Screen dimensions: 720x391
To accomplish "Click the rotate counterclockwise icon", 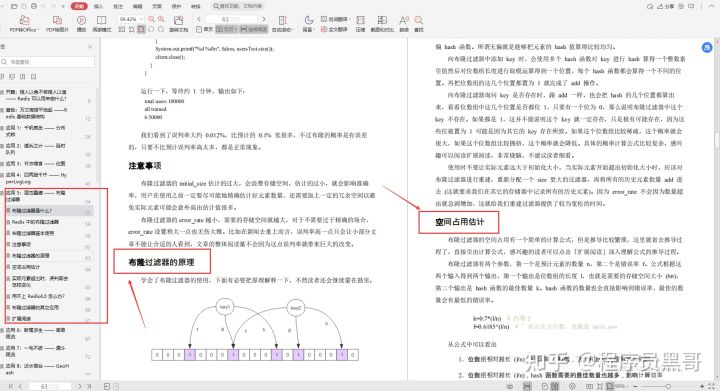I will 151,29.
